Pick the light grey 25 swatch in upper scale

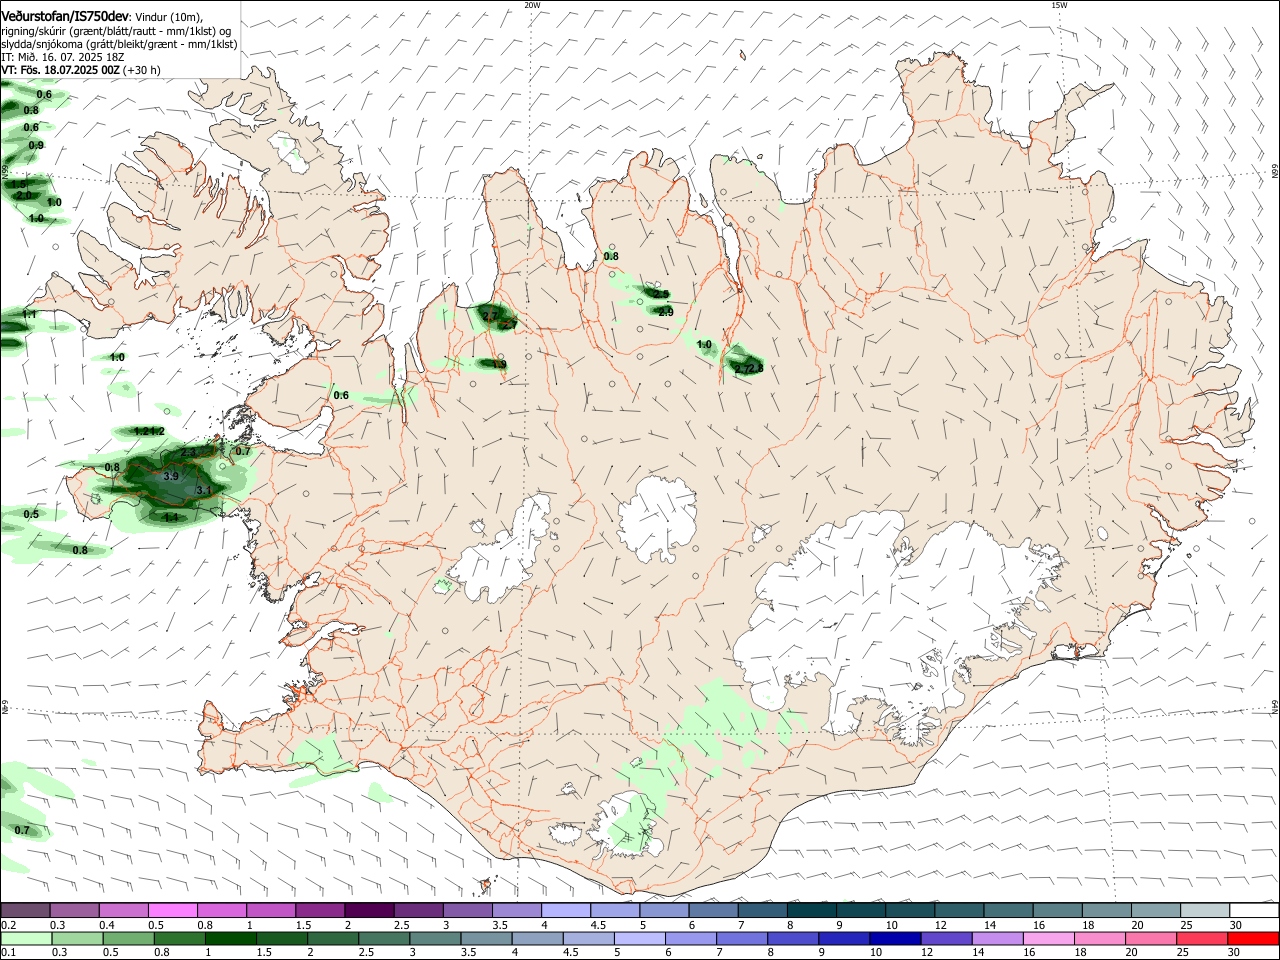[x=1205, y=910]
